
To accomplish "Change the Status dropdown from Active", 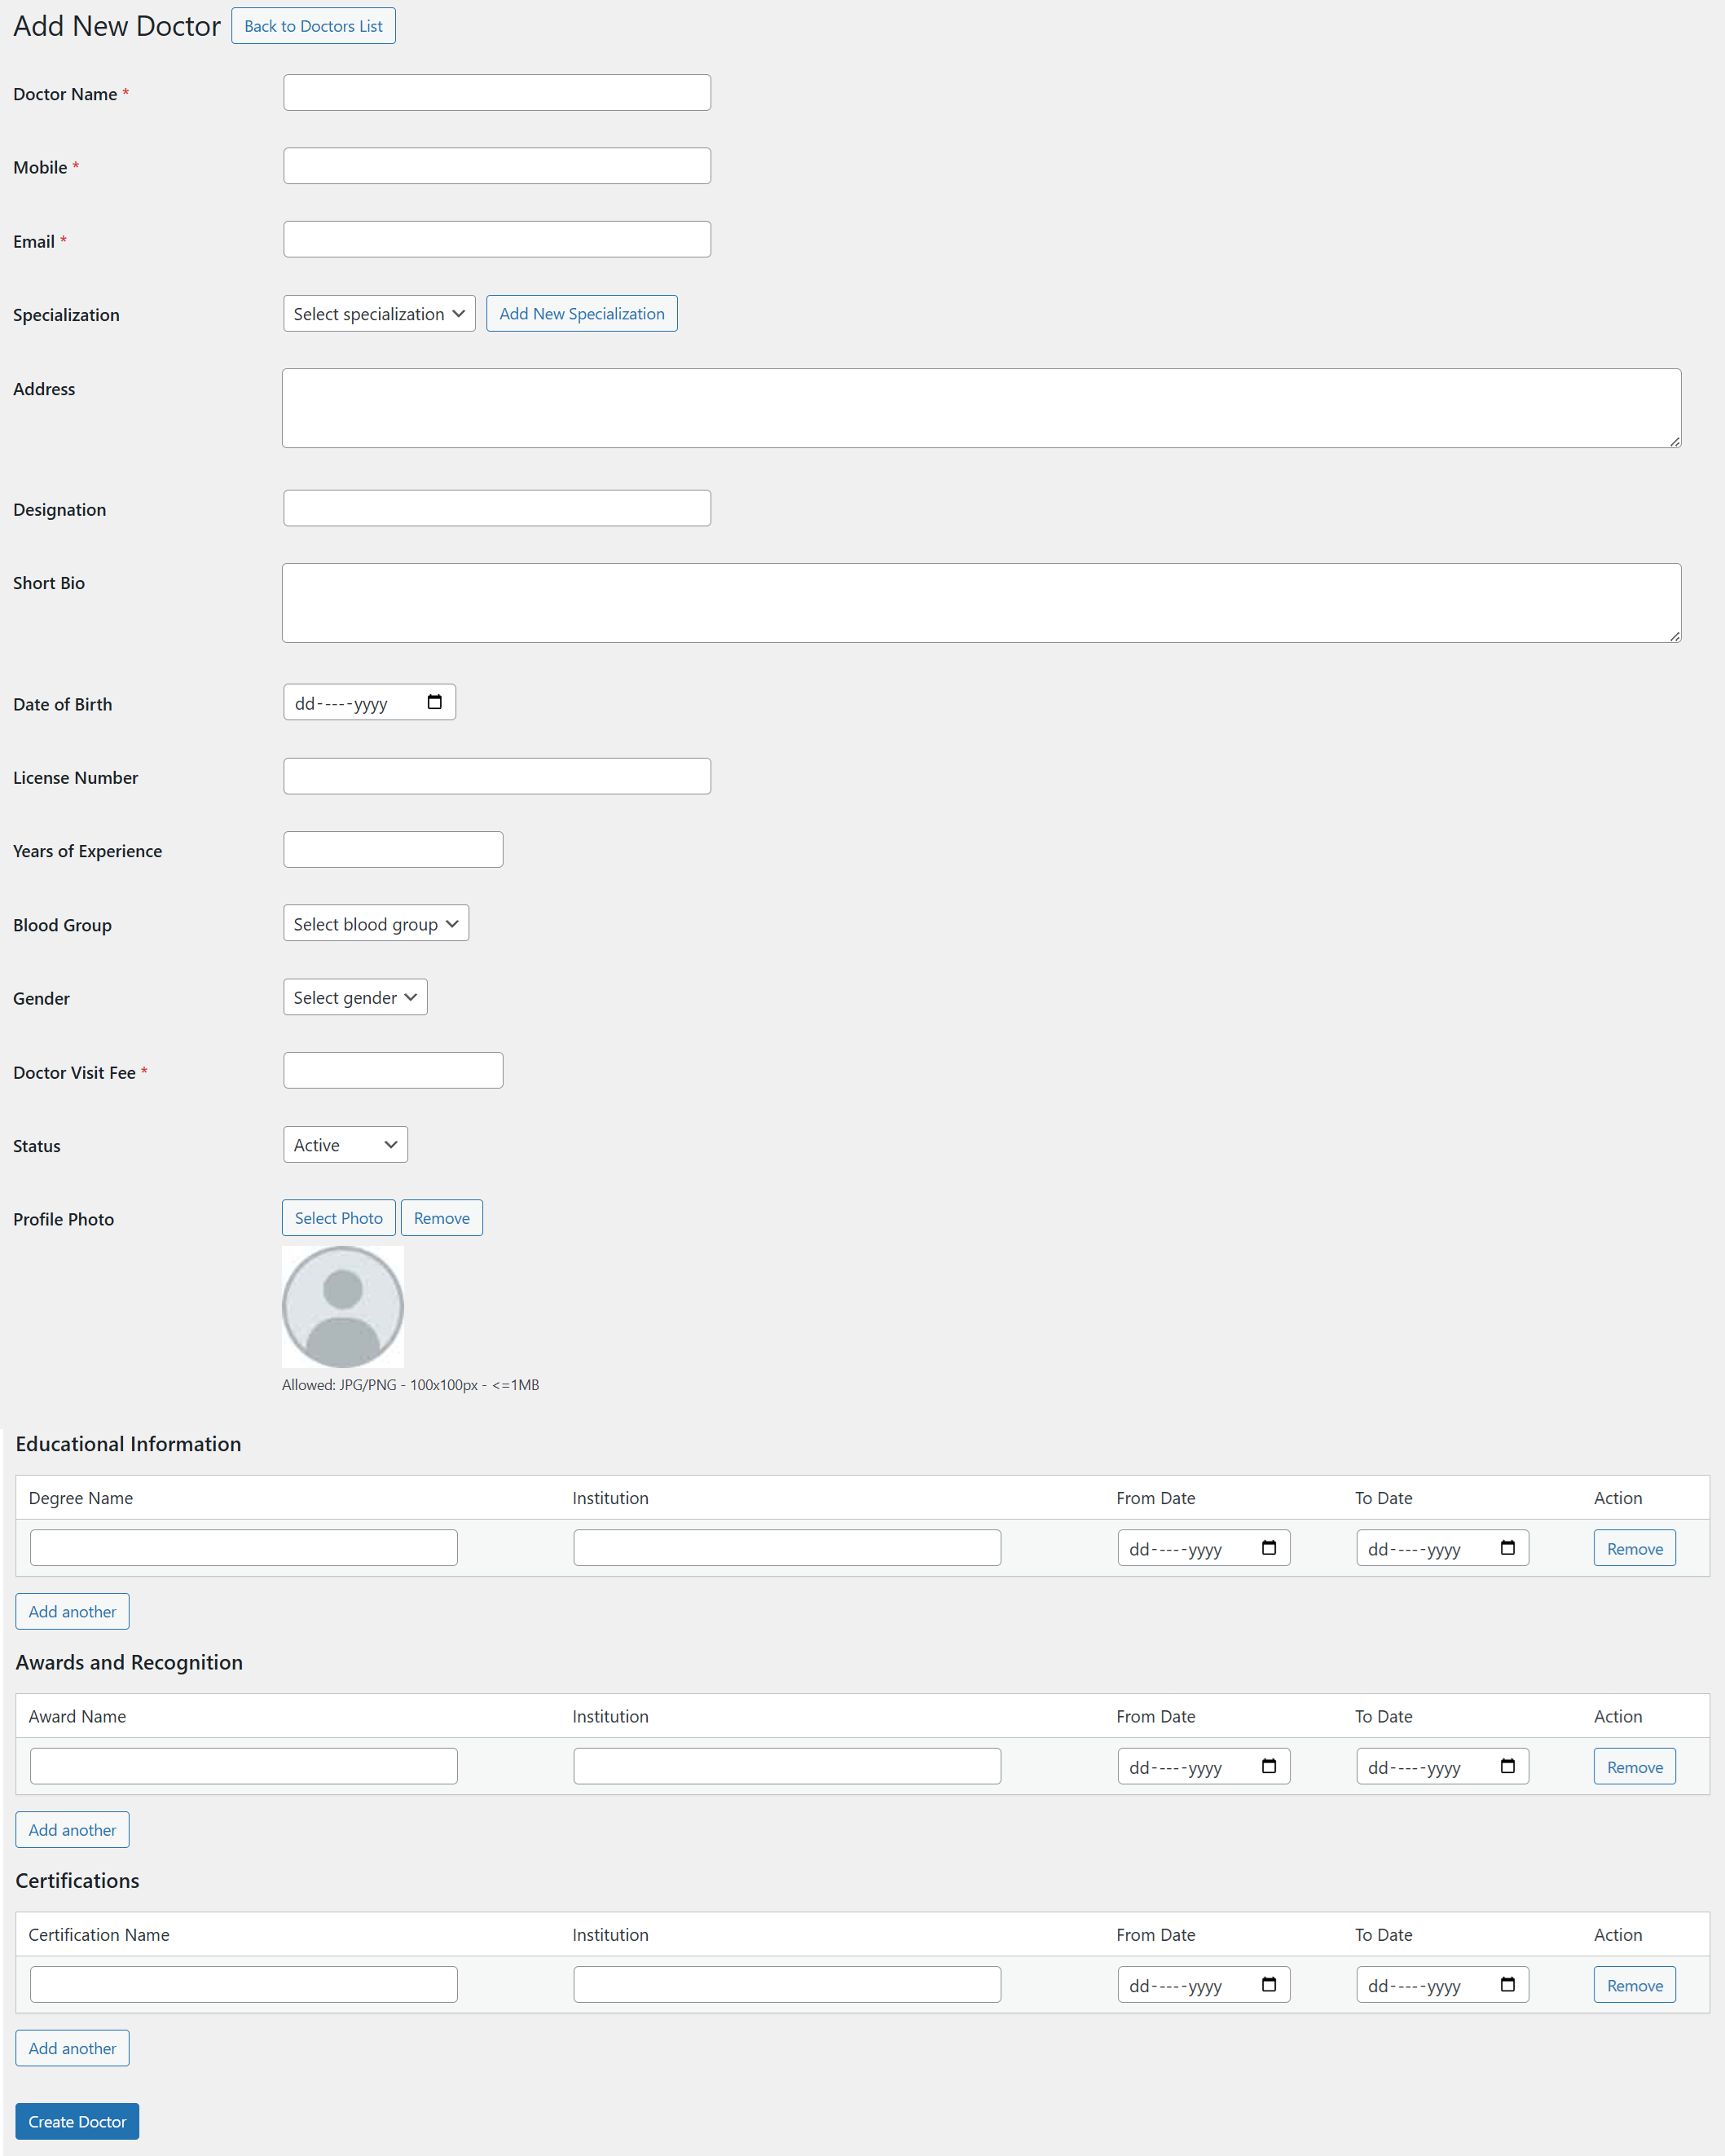I will 344,1144.
